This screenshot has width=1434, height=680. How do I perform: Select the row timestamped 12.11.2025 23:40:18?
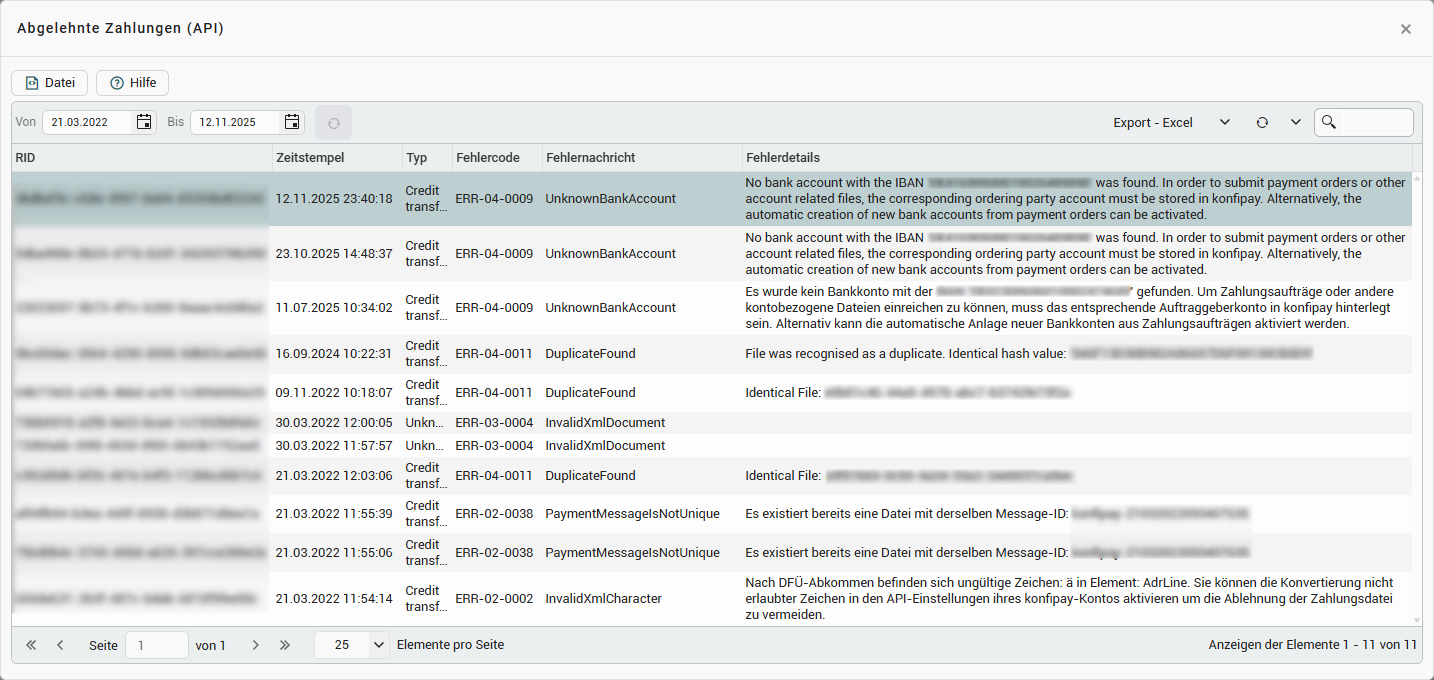(x=712, y=199)
